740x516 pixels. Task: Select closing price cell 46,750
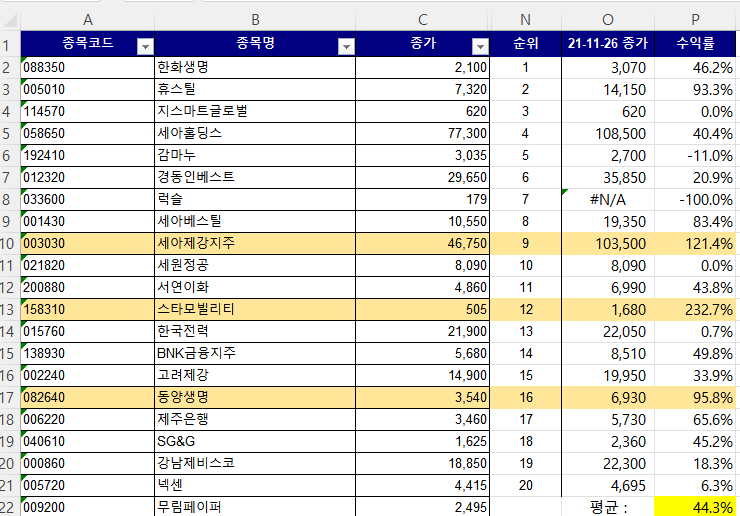422,244
